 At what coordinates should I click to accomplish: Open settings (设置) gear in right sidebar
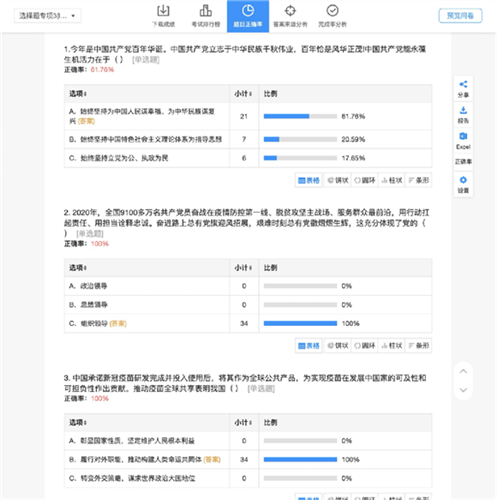point(463,185)
